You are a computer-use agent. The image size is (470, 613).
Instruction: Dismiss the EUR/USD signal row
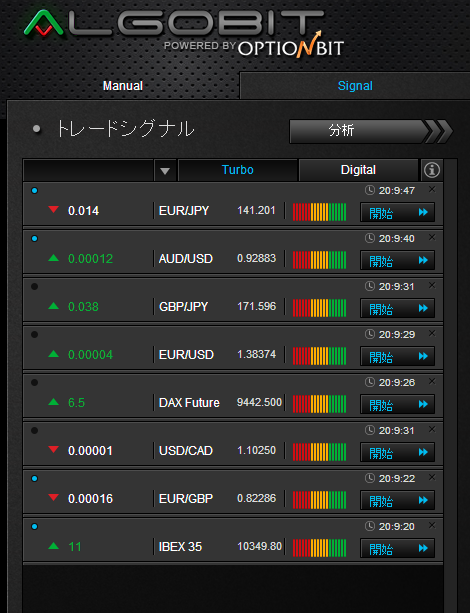(432, 333)
